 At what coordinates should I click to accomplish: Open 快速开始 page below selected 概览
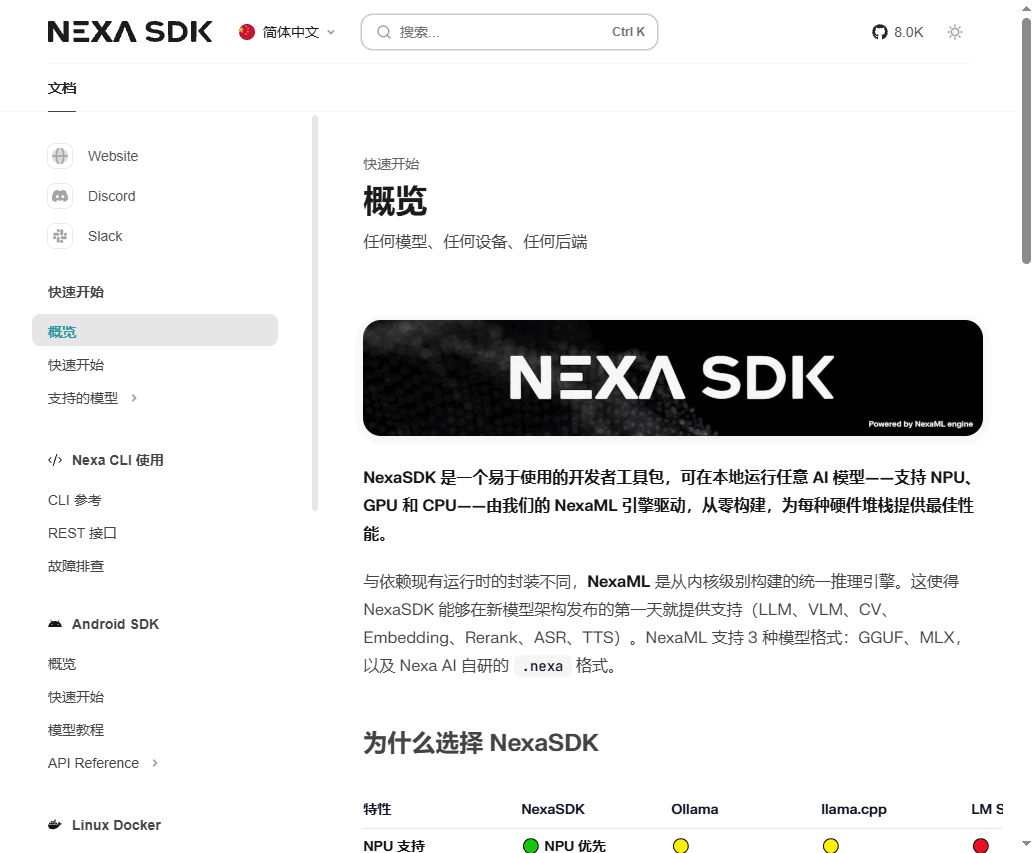point(76,365)
